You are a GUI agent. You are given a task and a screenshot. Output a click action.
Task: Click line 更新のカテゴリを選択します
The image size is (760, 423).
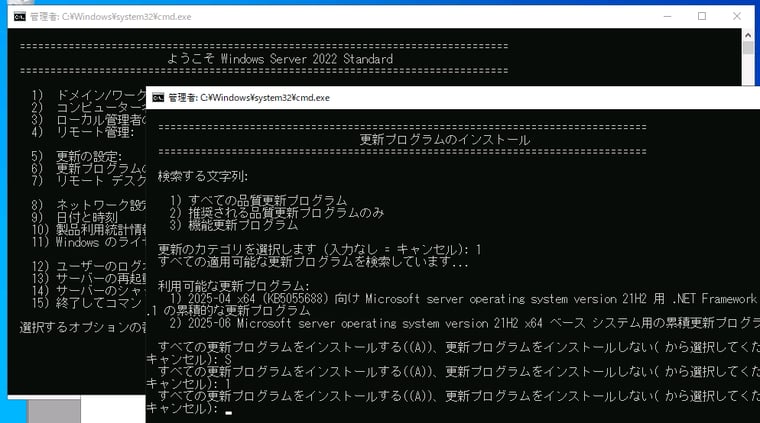(x=320, y=250)
